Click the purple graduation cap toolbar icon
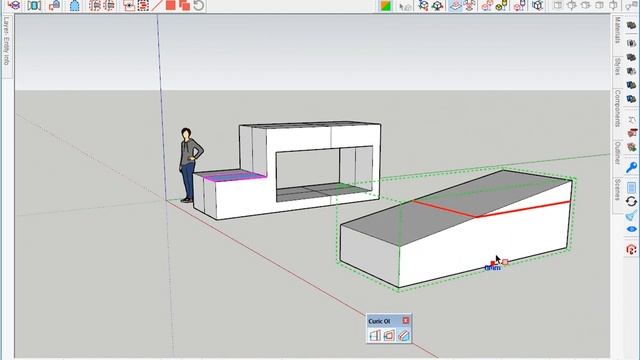 pos(14,5)
